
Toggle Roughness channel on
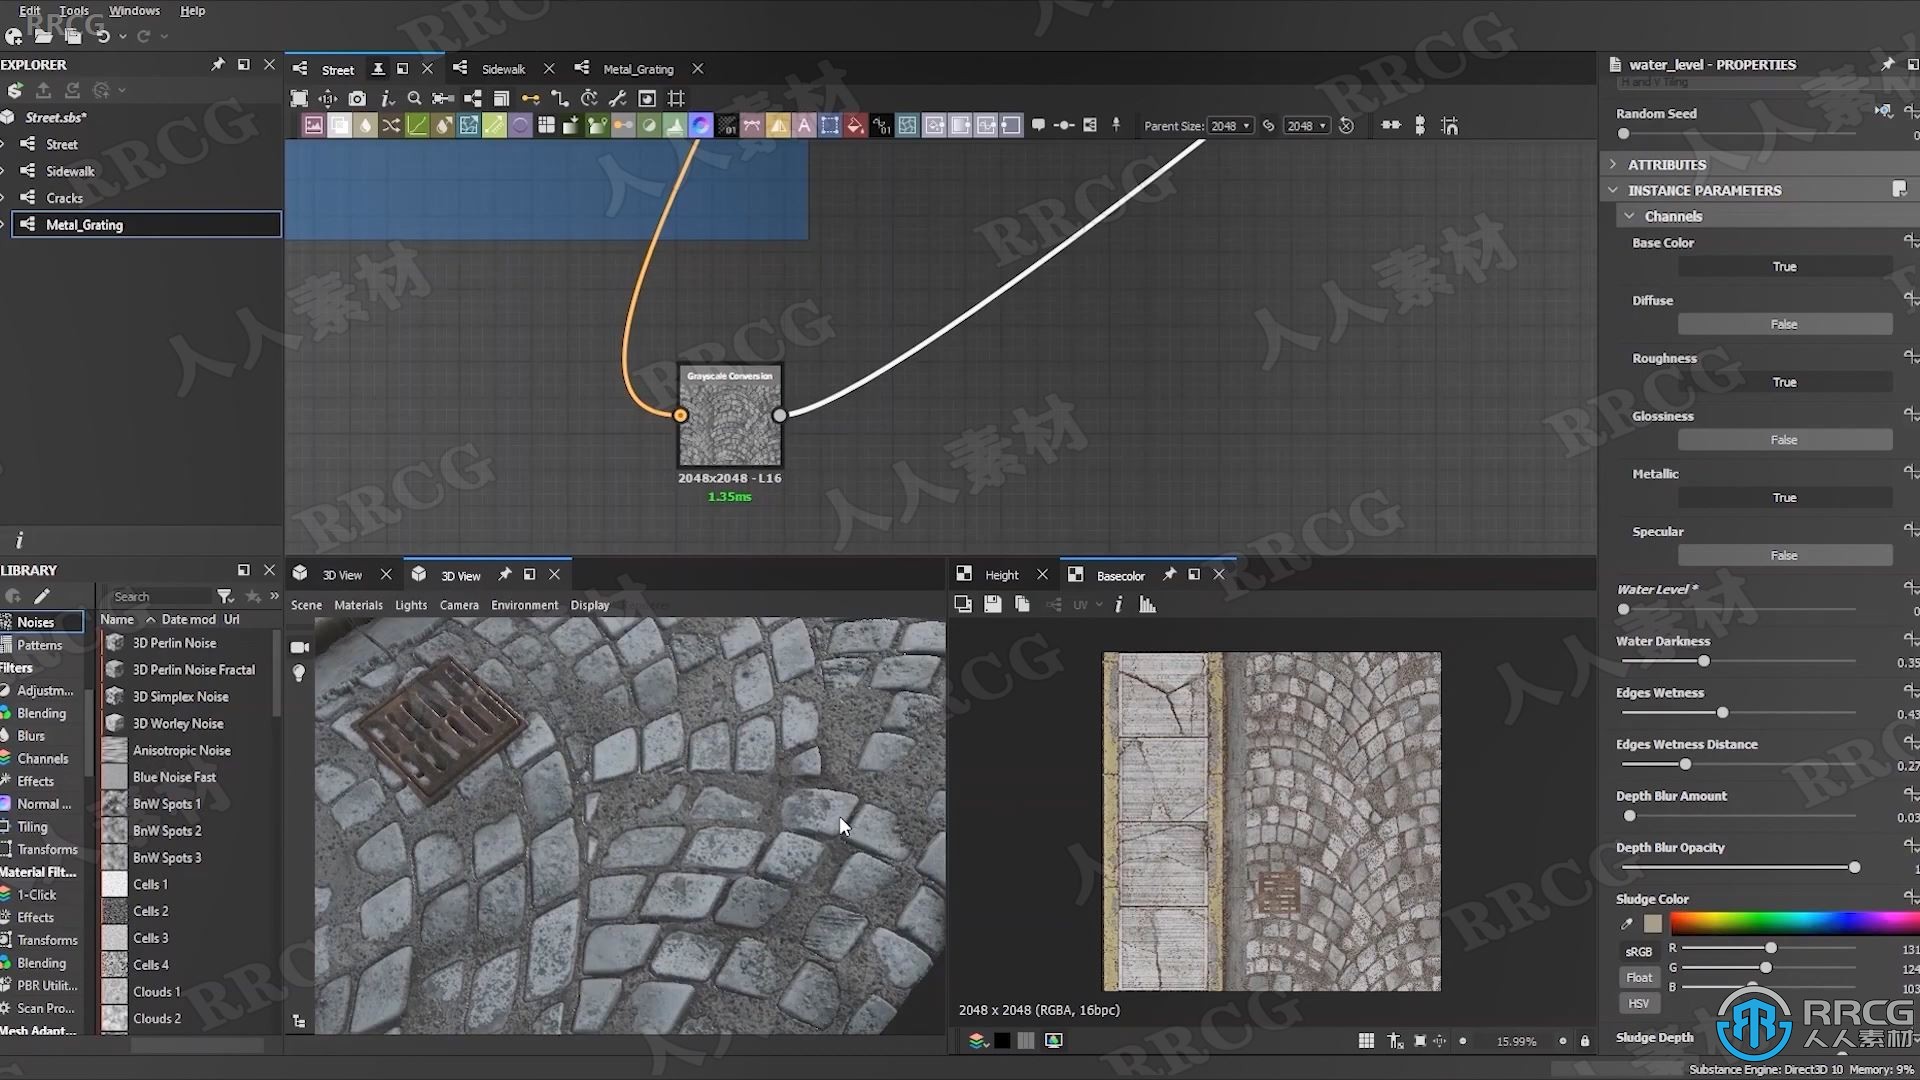(1785, 381)
